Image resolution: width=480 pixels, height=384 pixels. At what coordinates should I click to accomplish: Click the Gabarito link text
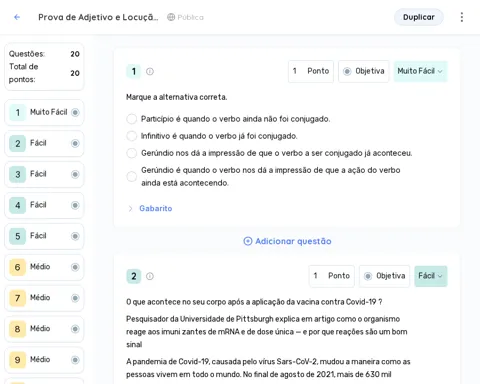pyautogui.click(x=156, y=208)
